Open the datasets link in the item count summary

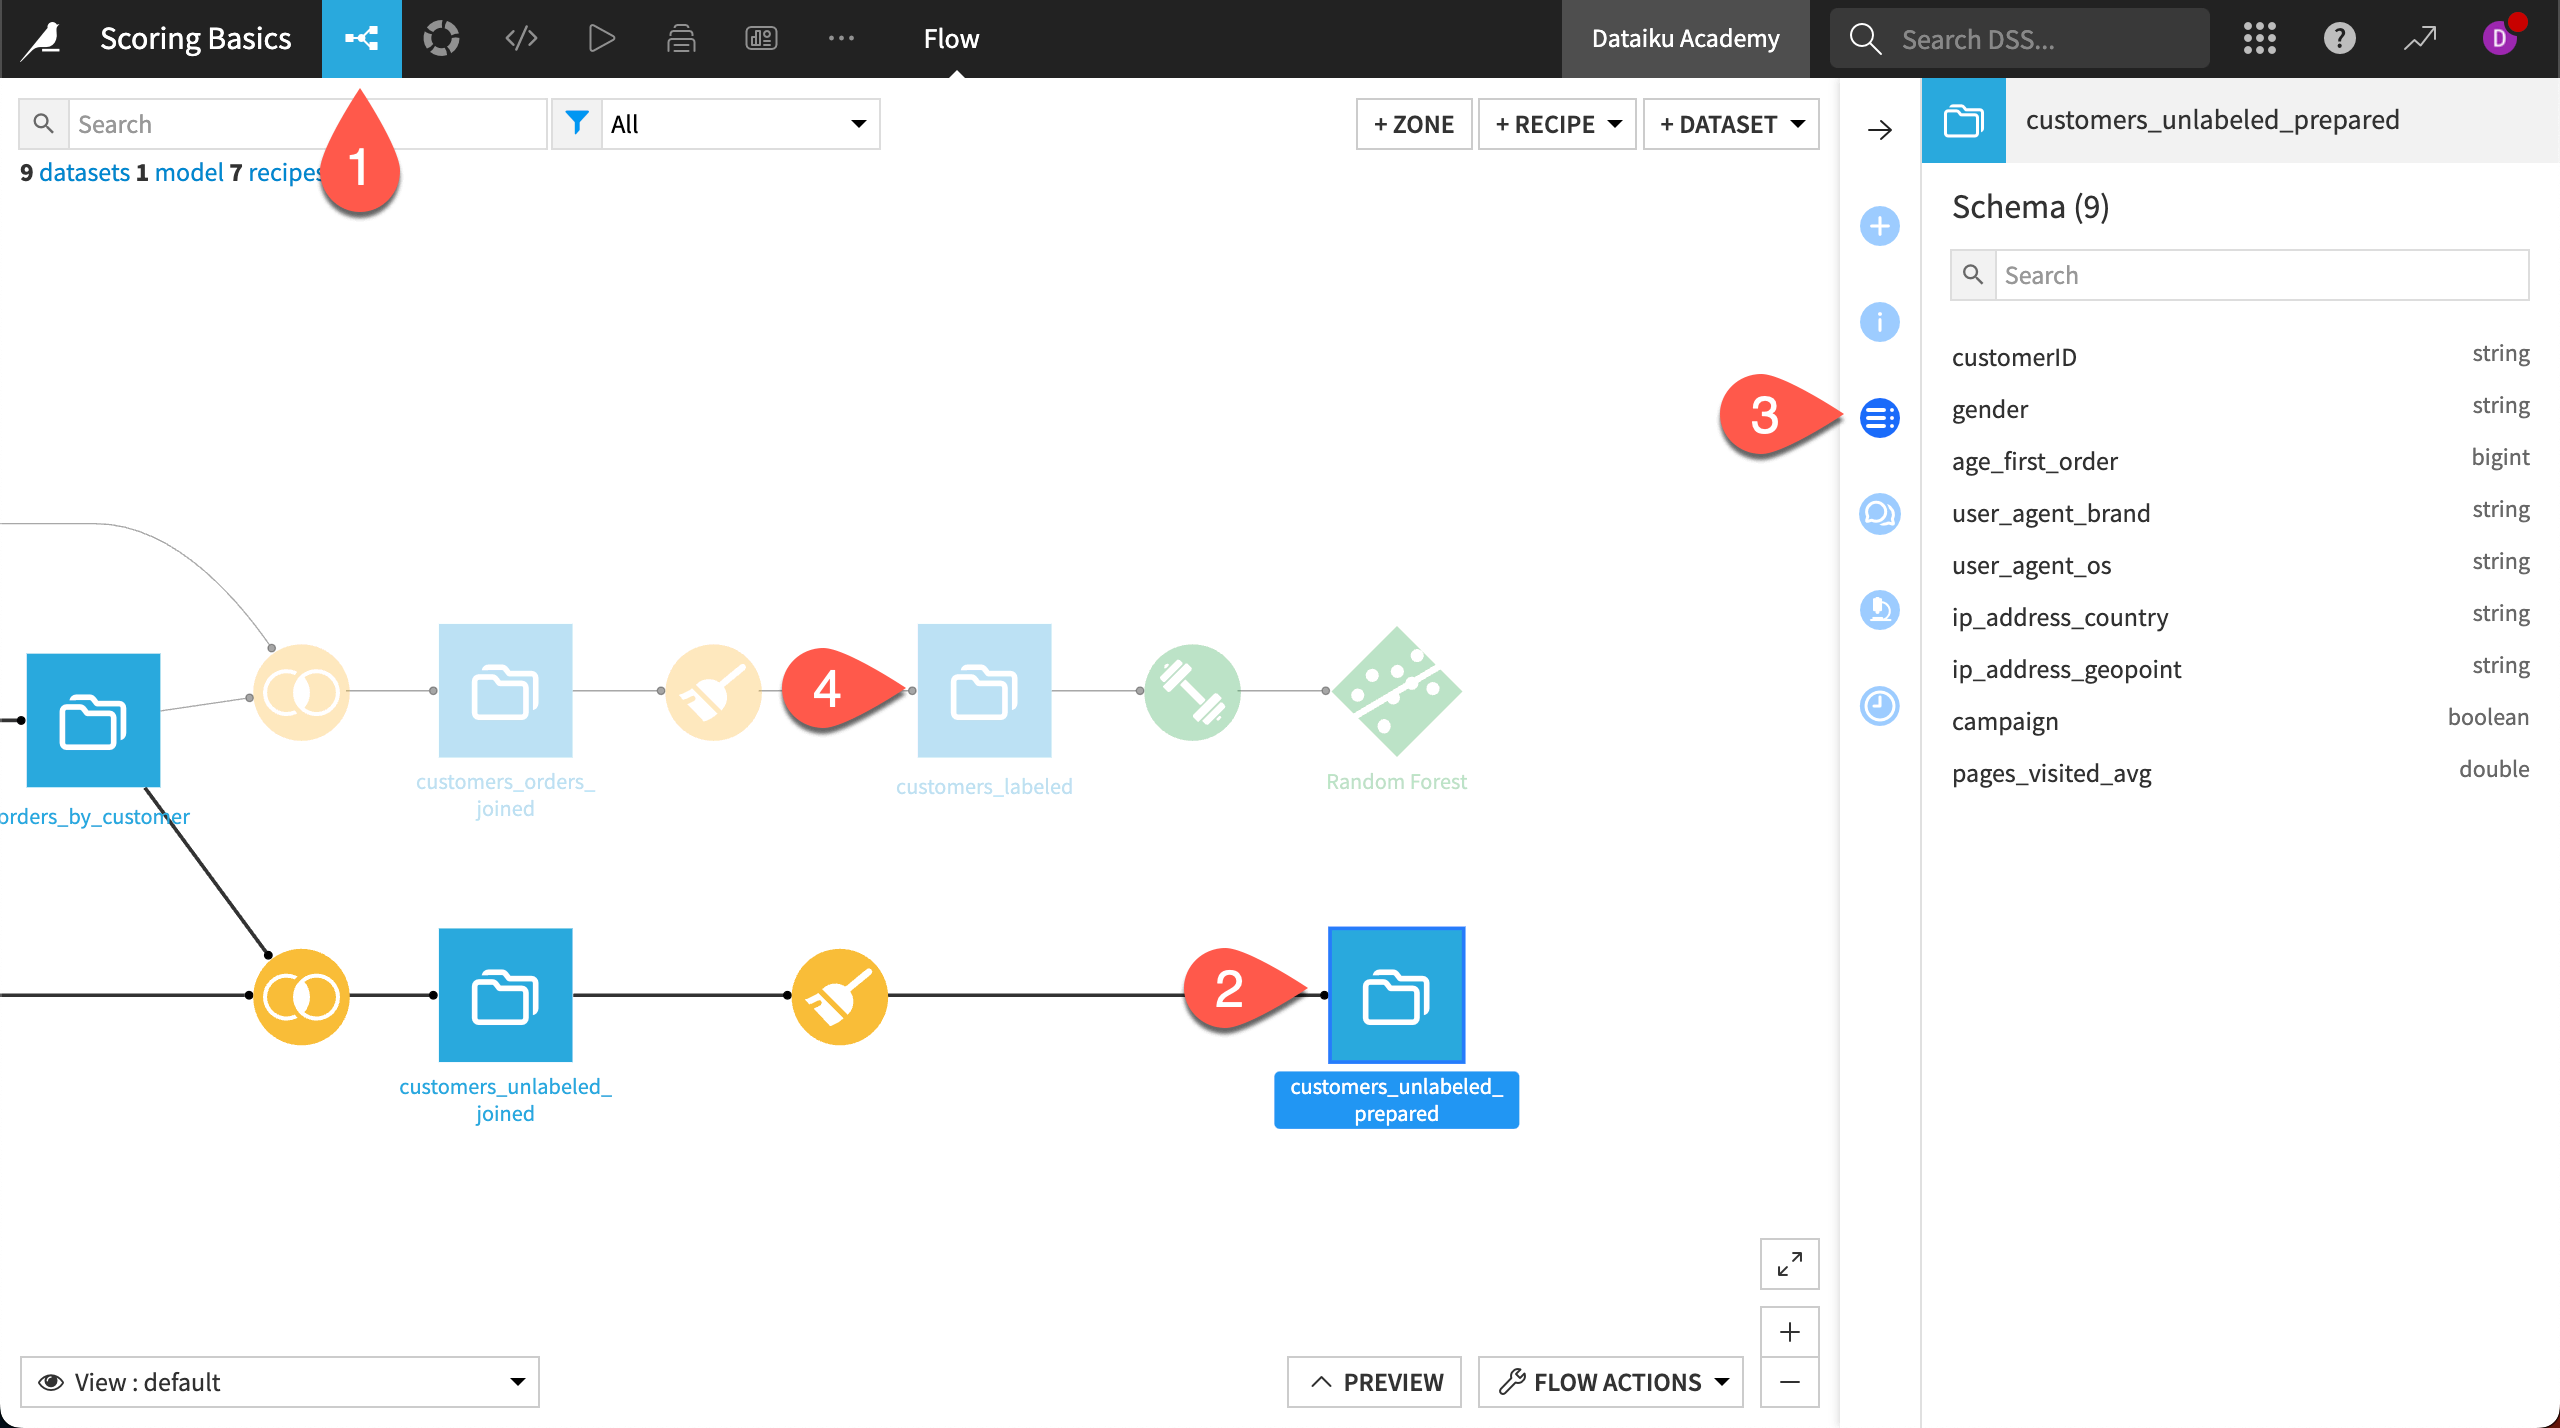(x=84, y=171)
